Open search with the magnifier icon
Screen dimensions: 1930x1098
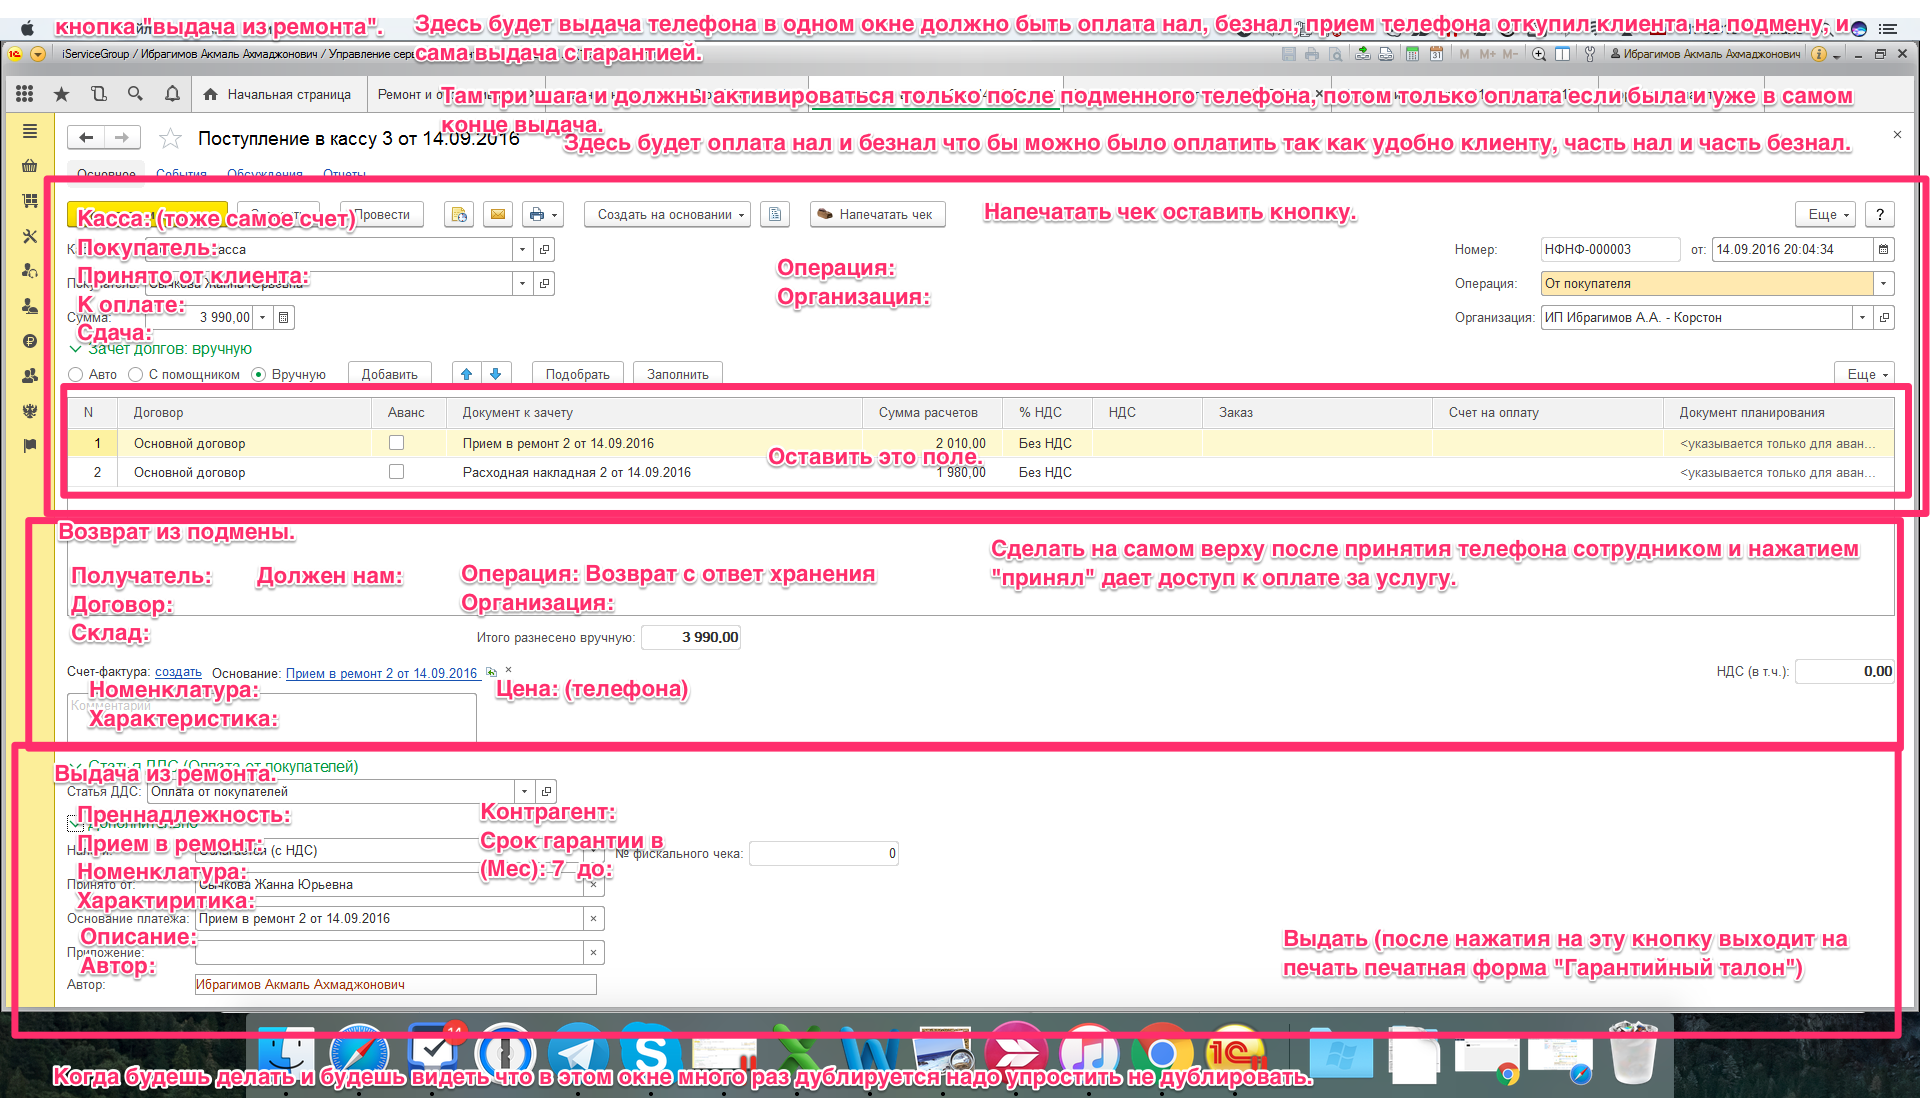pyautogui.click(x=135, y=94)
